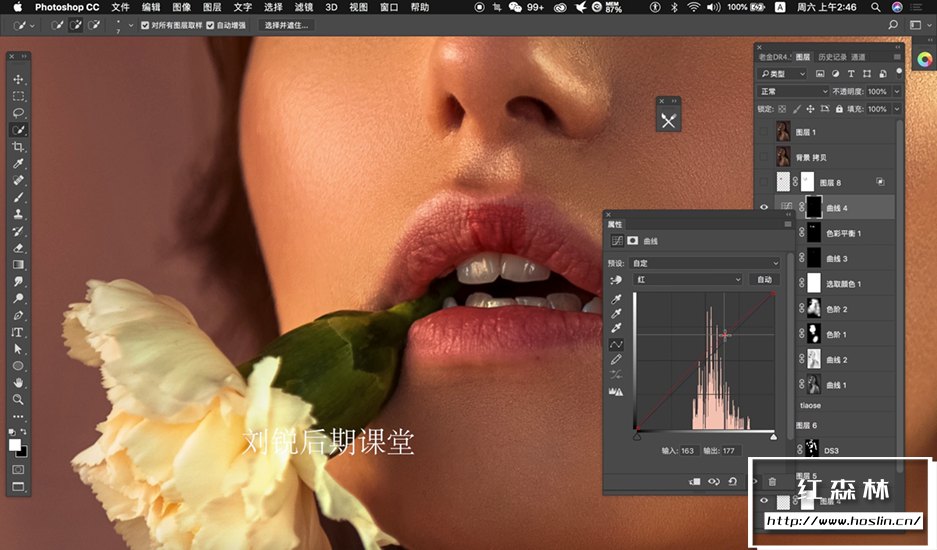Choose the Horizontal Type tool

[18, 332]
